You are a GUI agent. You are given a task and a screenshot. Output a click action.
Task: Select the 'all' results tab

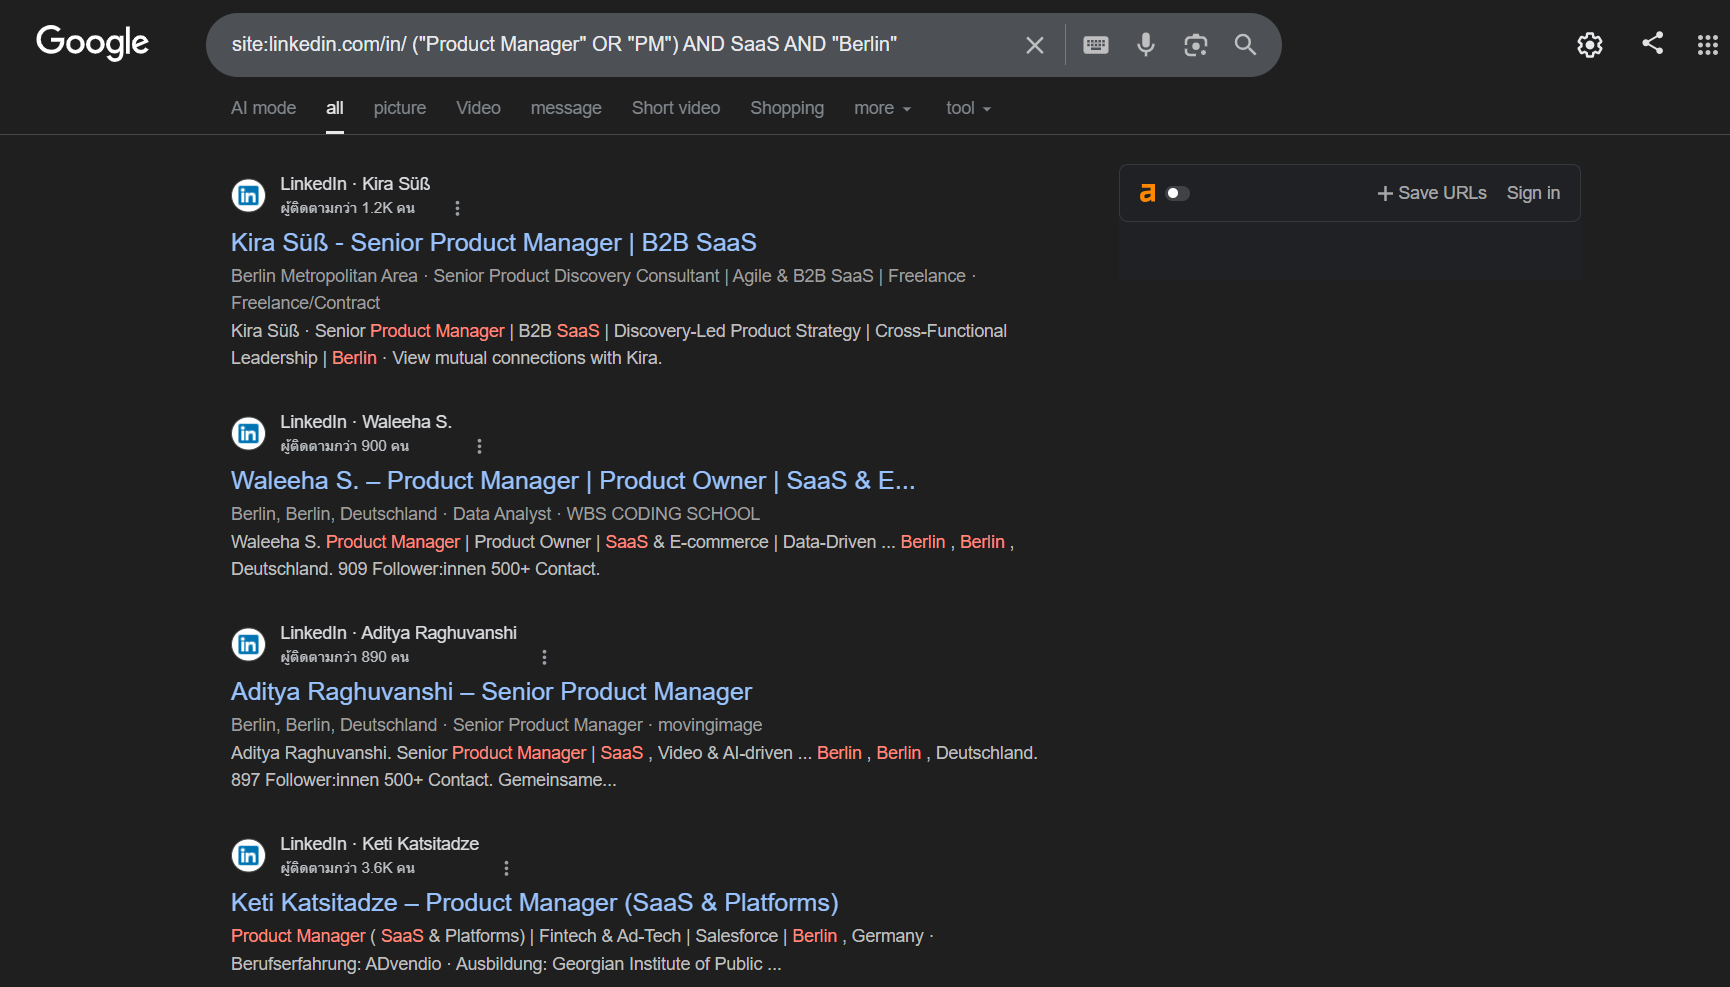(x=335, y=108)
